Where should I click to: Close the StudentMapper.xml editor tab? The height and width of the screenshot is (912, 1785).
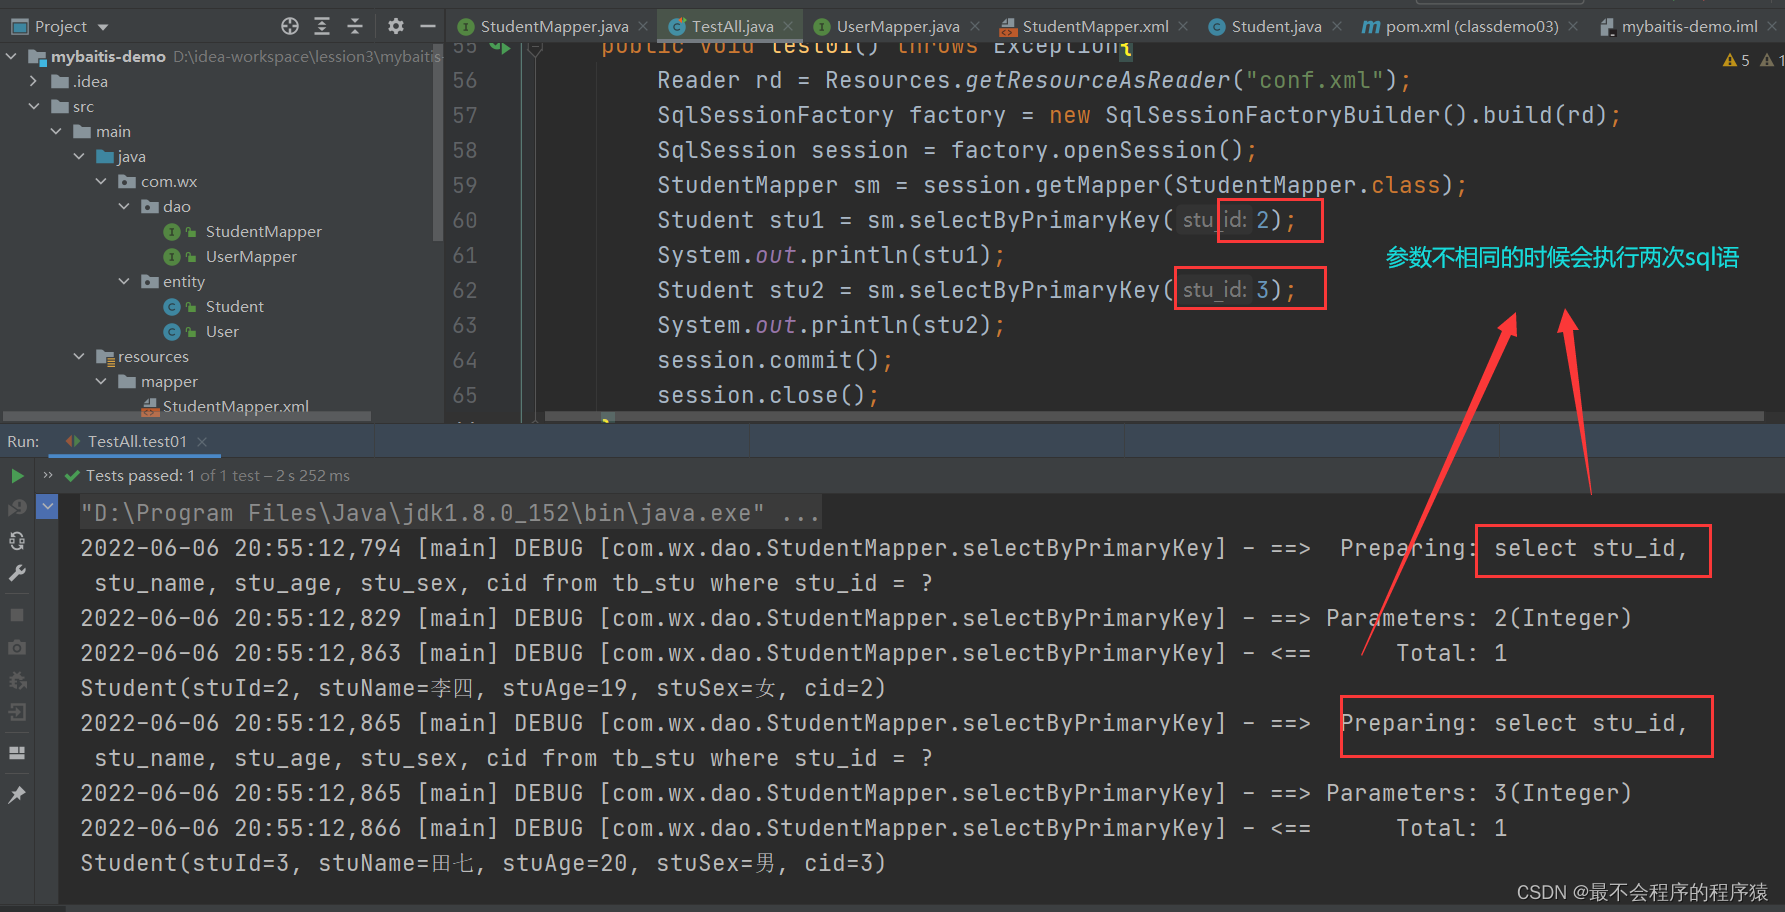click(x=1183, y=26)
